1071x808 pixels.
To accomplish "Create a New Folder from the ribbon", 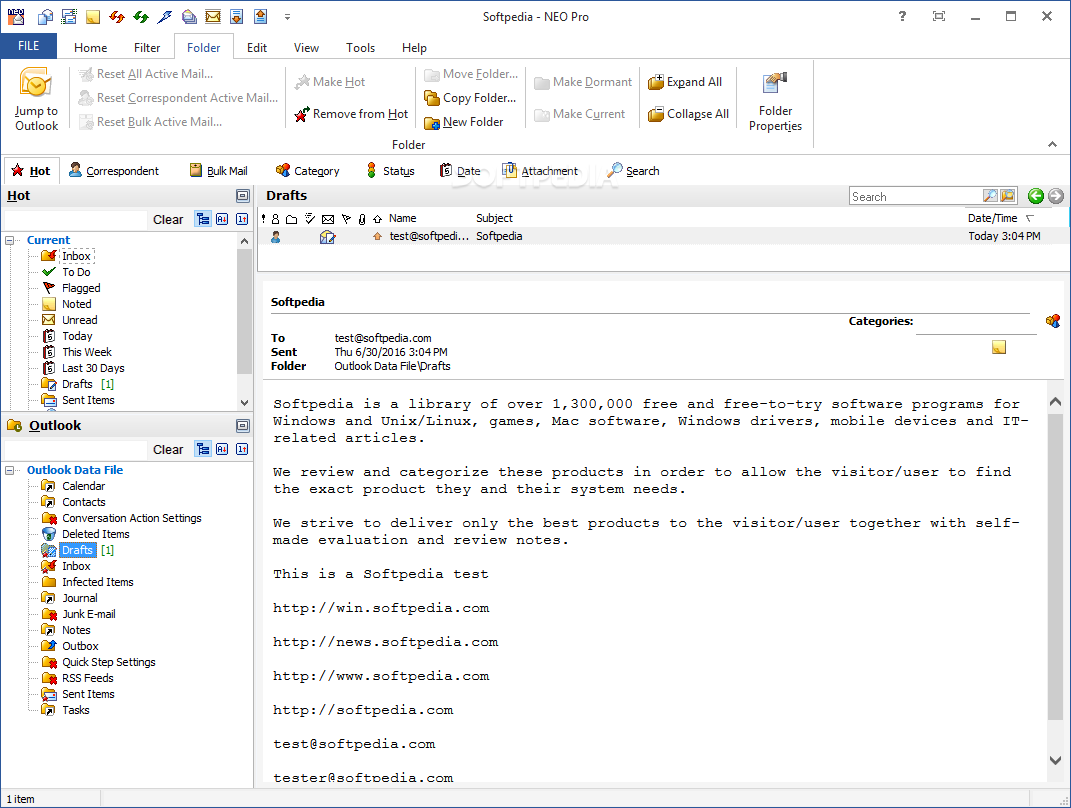I will (464, 122).
